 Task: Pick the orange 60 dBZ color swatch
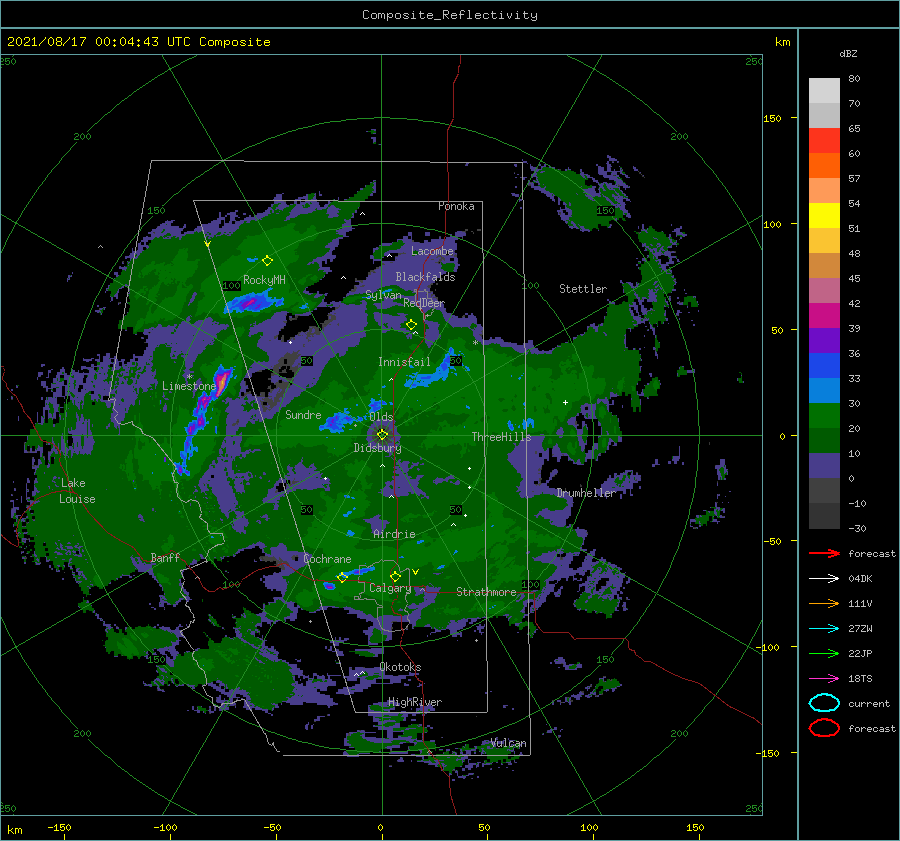[x=824, y=165]
